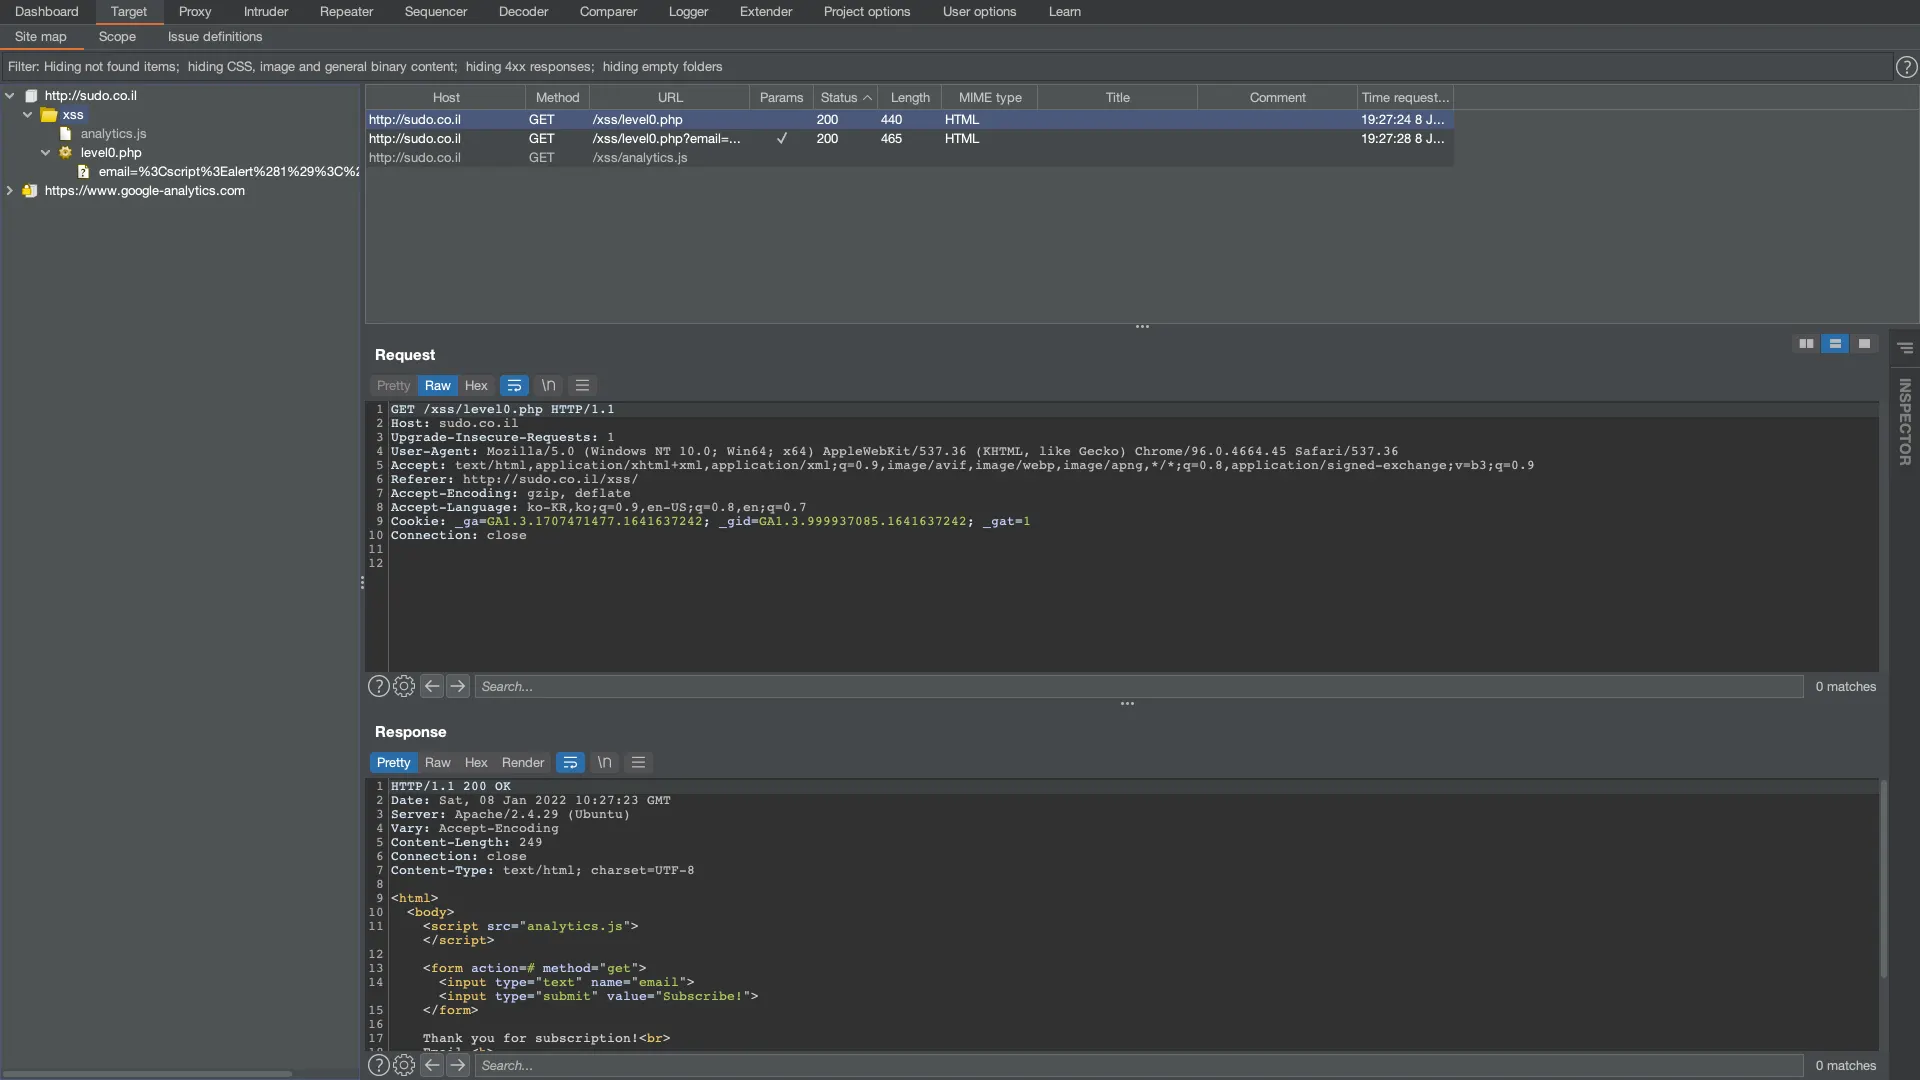Switch to the Scope sub-tab

[x=117, y=37]
